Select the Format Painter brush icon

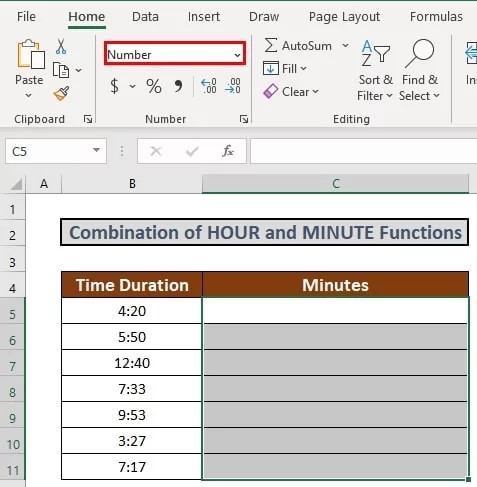pyautogui.click(x=61, y=94)
